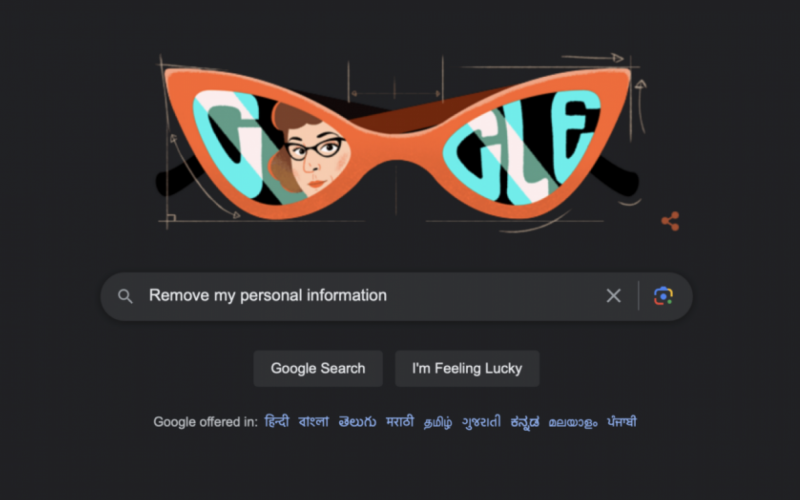
Task: Open Google Lens camera search
Action: click(663, 296)
